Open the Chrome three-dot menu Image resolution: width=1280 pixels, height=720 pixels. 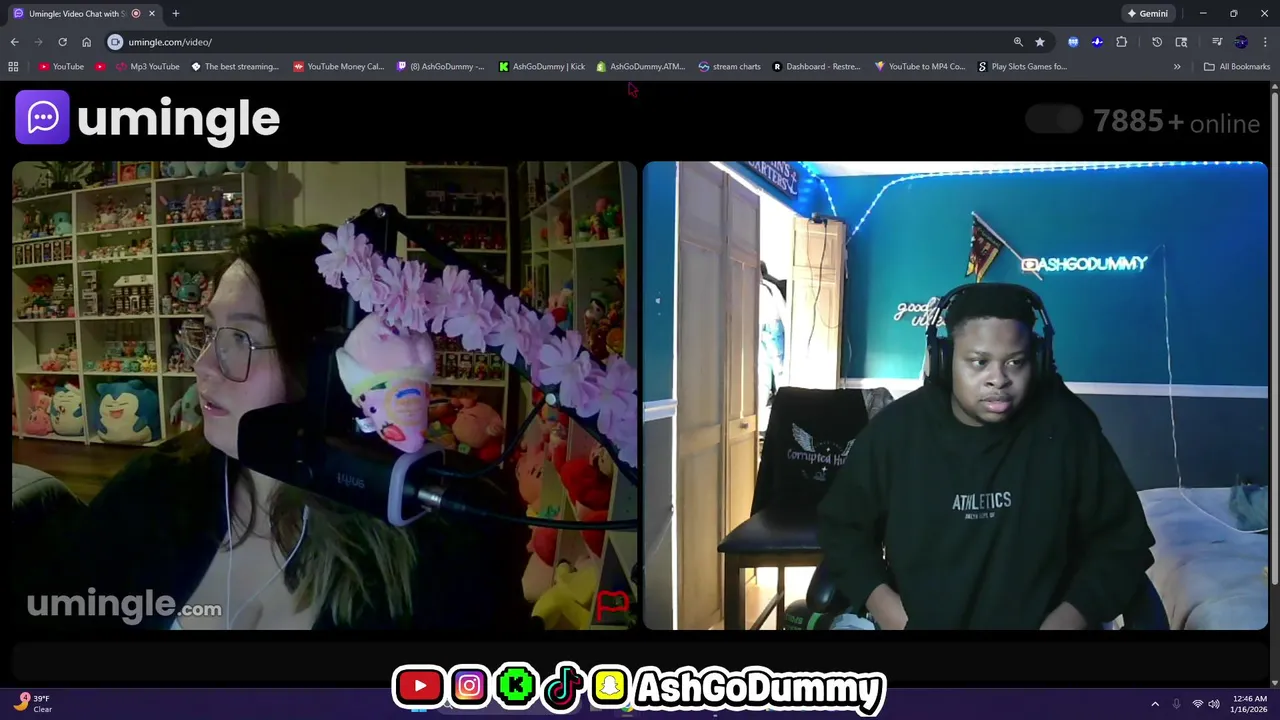pyautogui.click(x=1265, y=42)
